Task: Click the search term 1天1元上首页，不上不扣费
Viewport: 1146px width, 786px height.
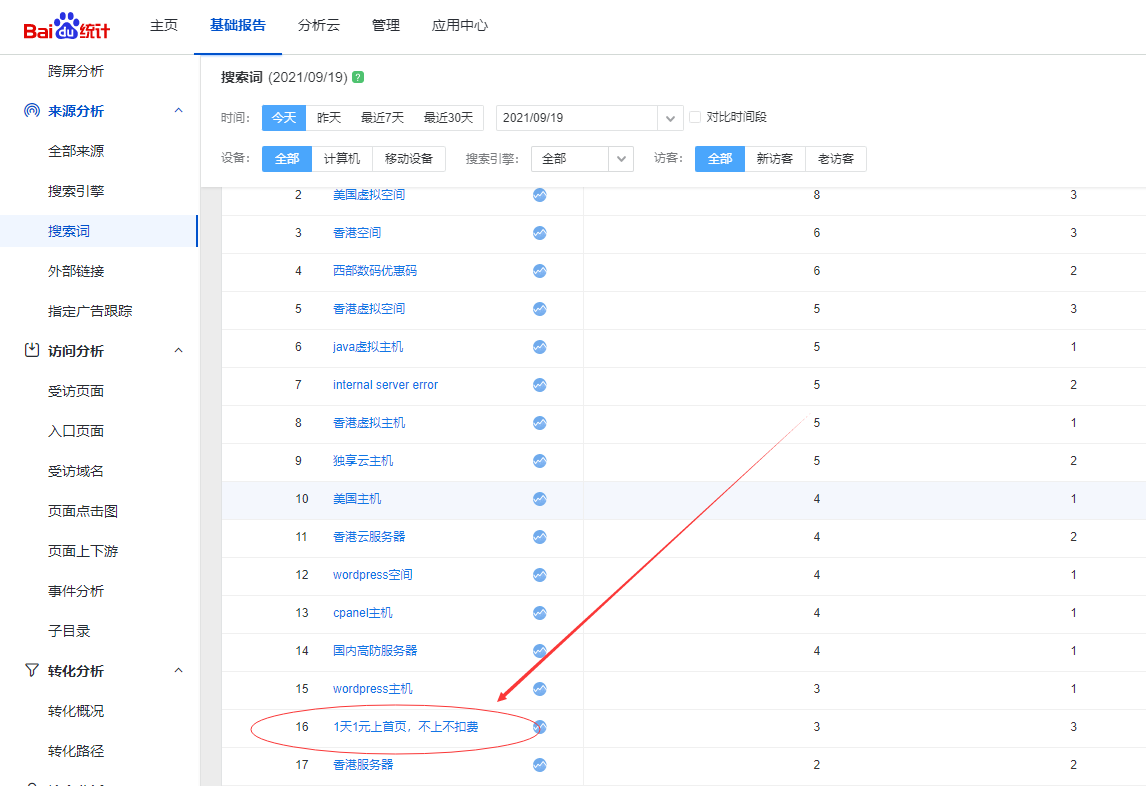Action: tap(406, 727)
